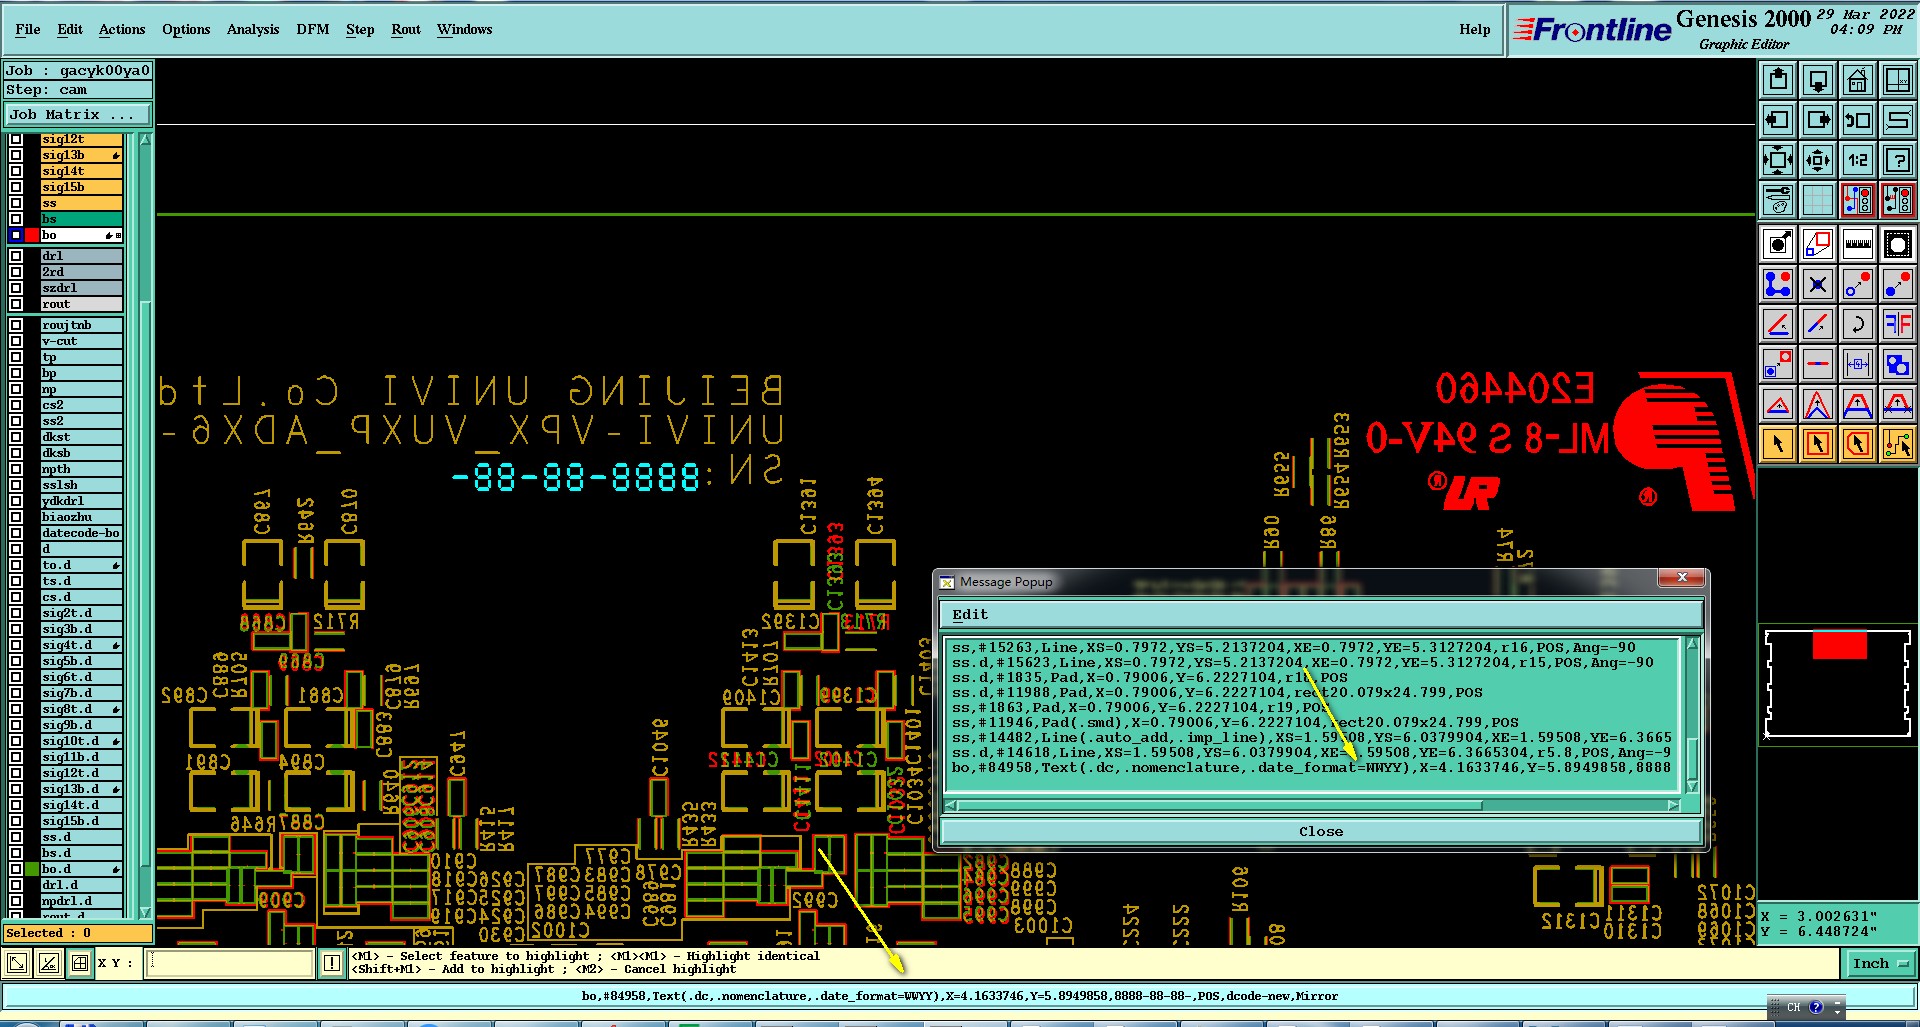
Task: Toggle display checkbox for layer bs
Action: pos(16,219)
